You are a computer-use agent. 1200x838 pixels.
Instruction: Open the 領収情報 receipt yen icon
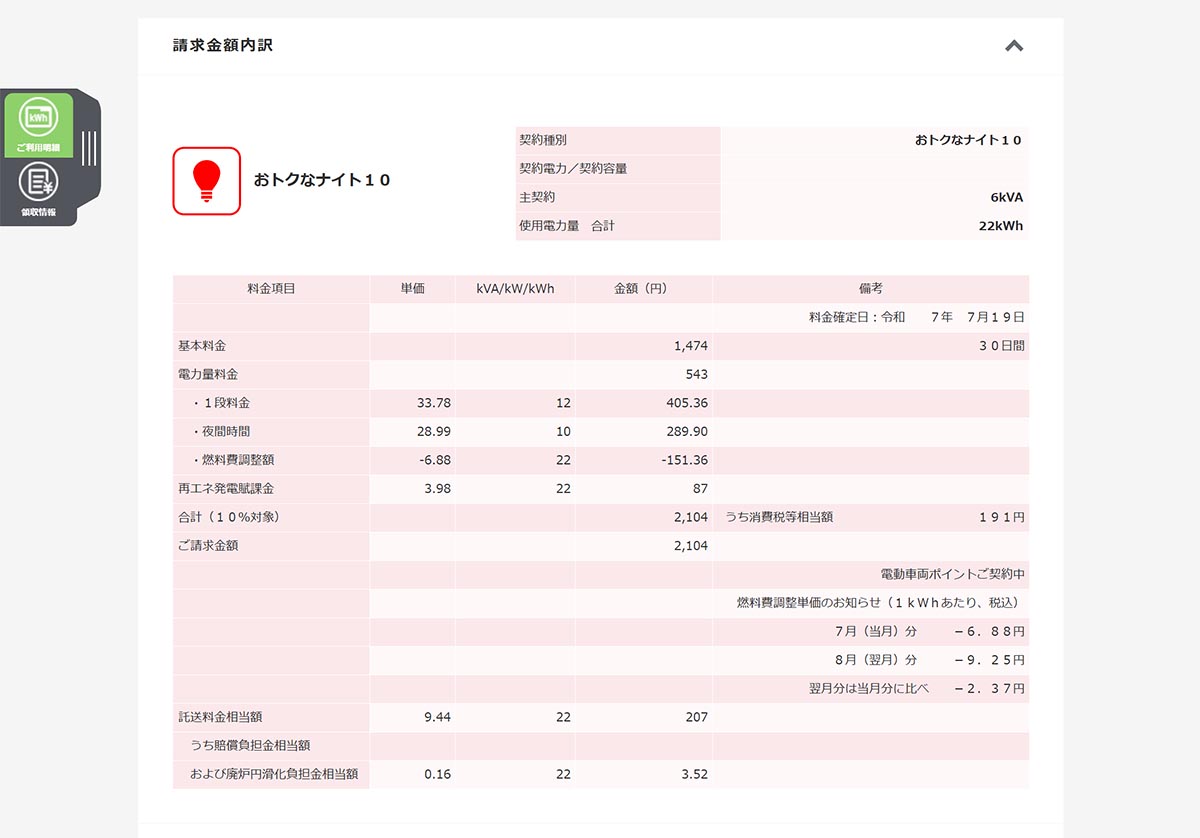[38, 190]
